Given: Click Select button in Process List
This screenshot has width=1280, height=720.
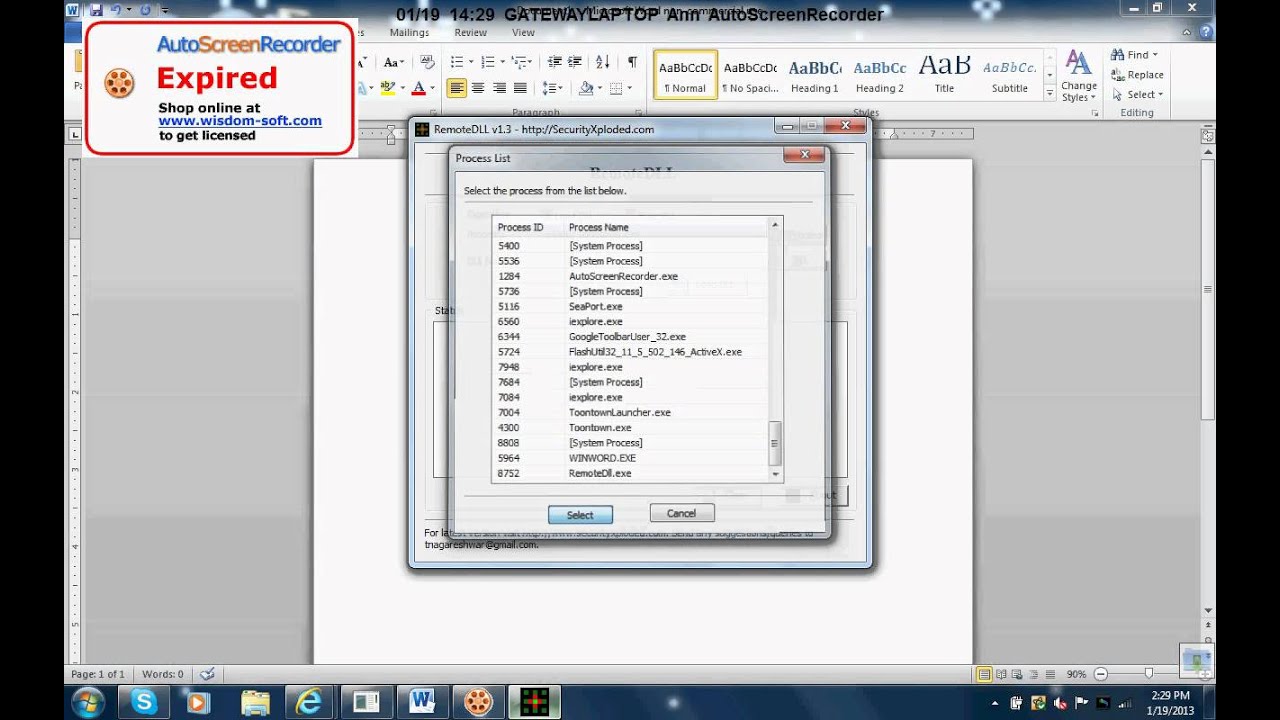Looking at the screenshot, I should (x=580, y=515).
